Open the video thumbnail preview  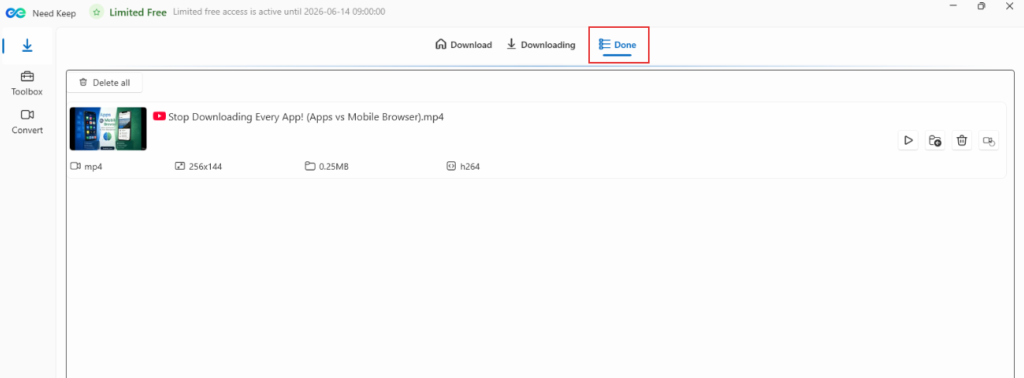point(108,129)
